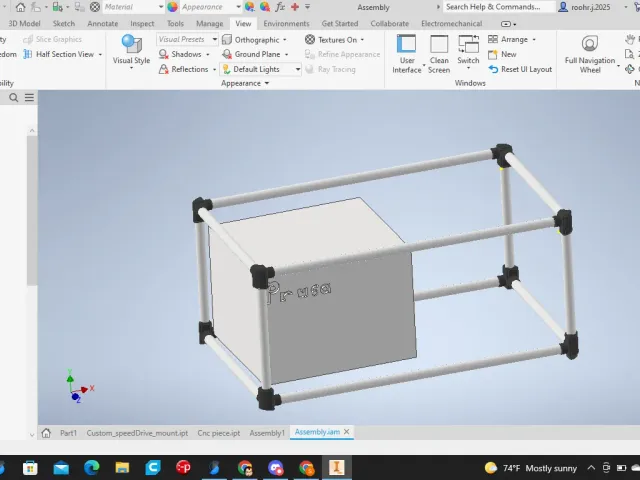Click the Orthographic cube icon
This screenshot has height=480, width=640.
click(x=227, y=40)
